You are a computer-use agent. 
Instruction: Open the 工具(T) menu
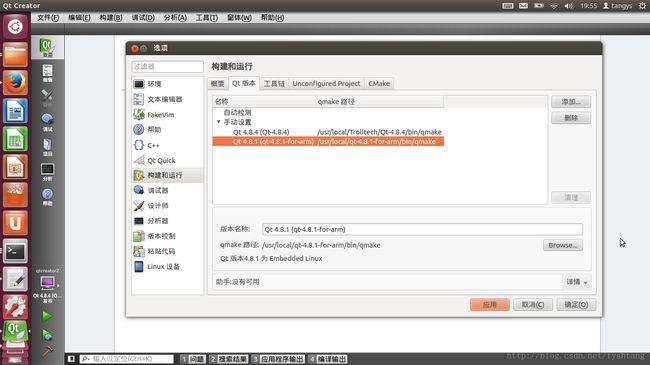[207, 17]
